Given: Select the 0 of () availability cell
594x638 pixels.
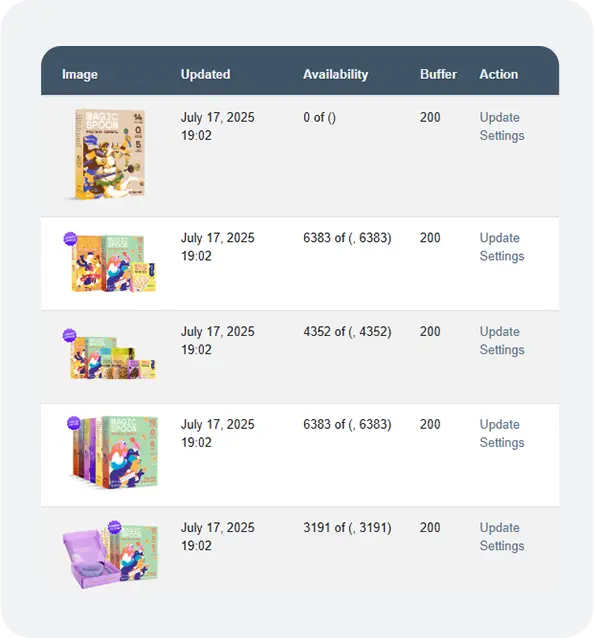Looking at the screenshot, I should click(319, 118).
